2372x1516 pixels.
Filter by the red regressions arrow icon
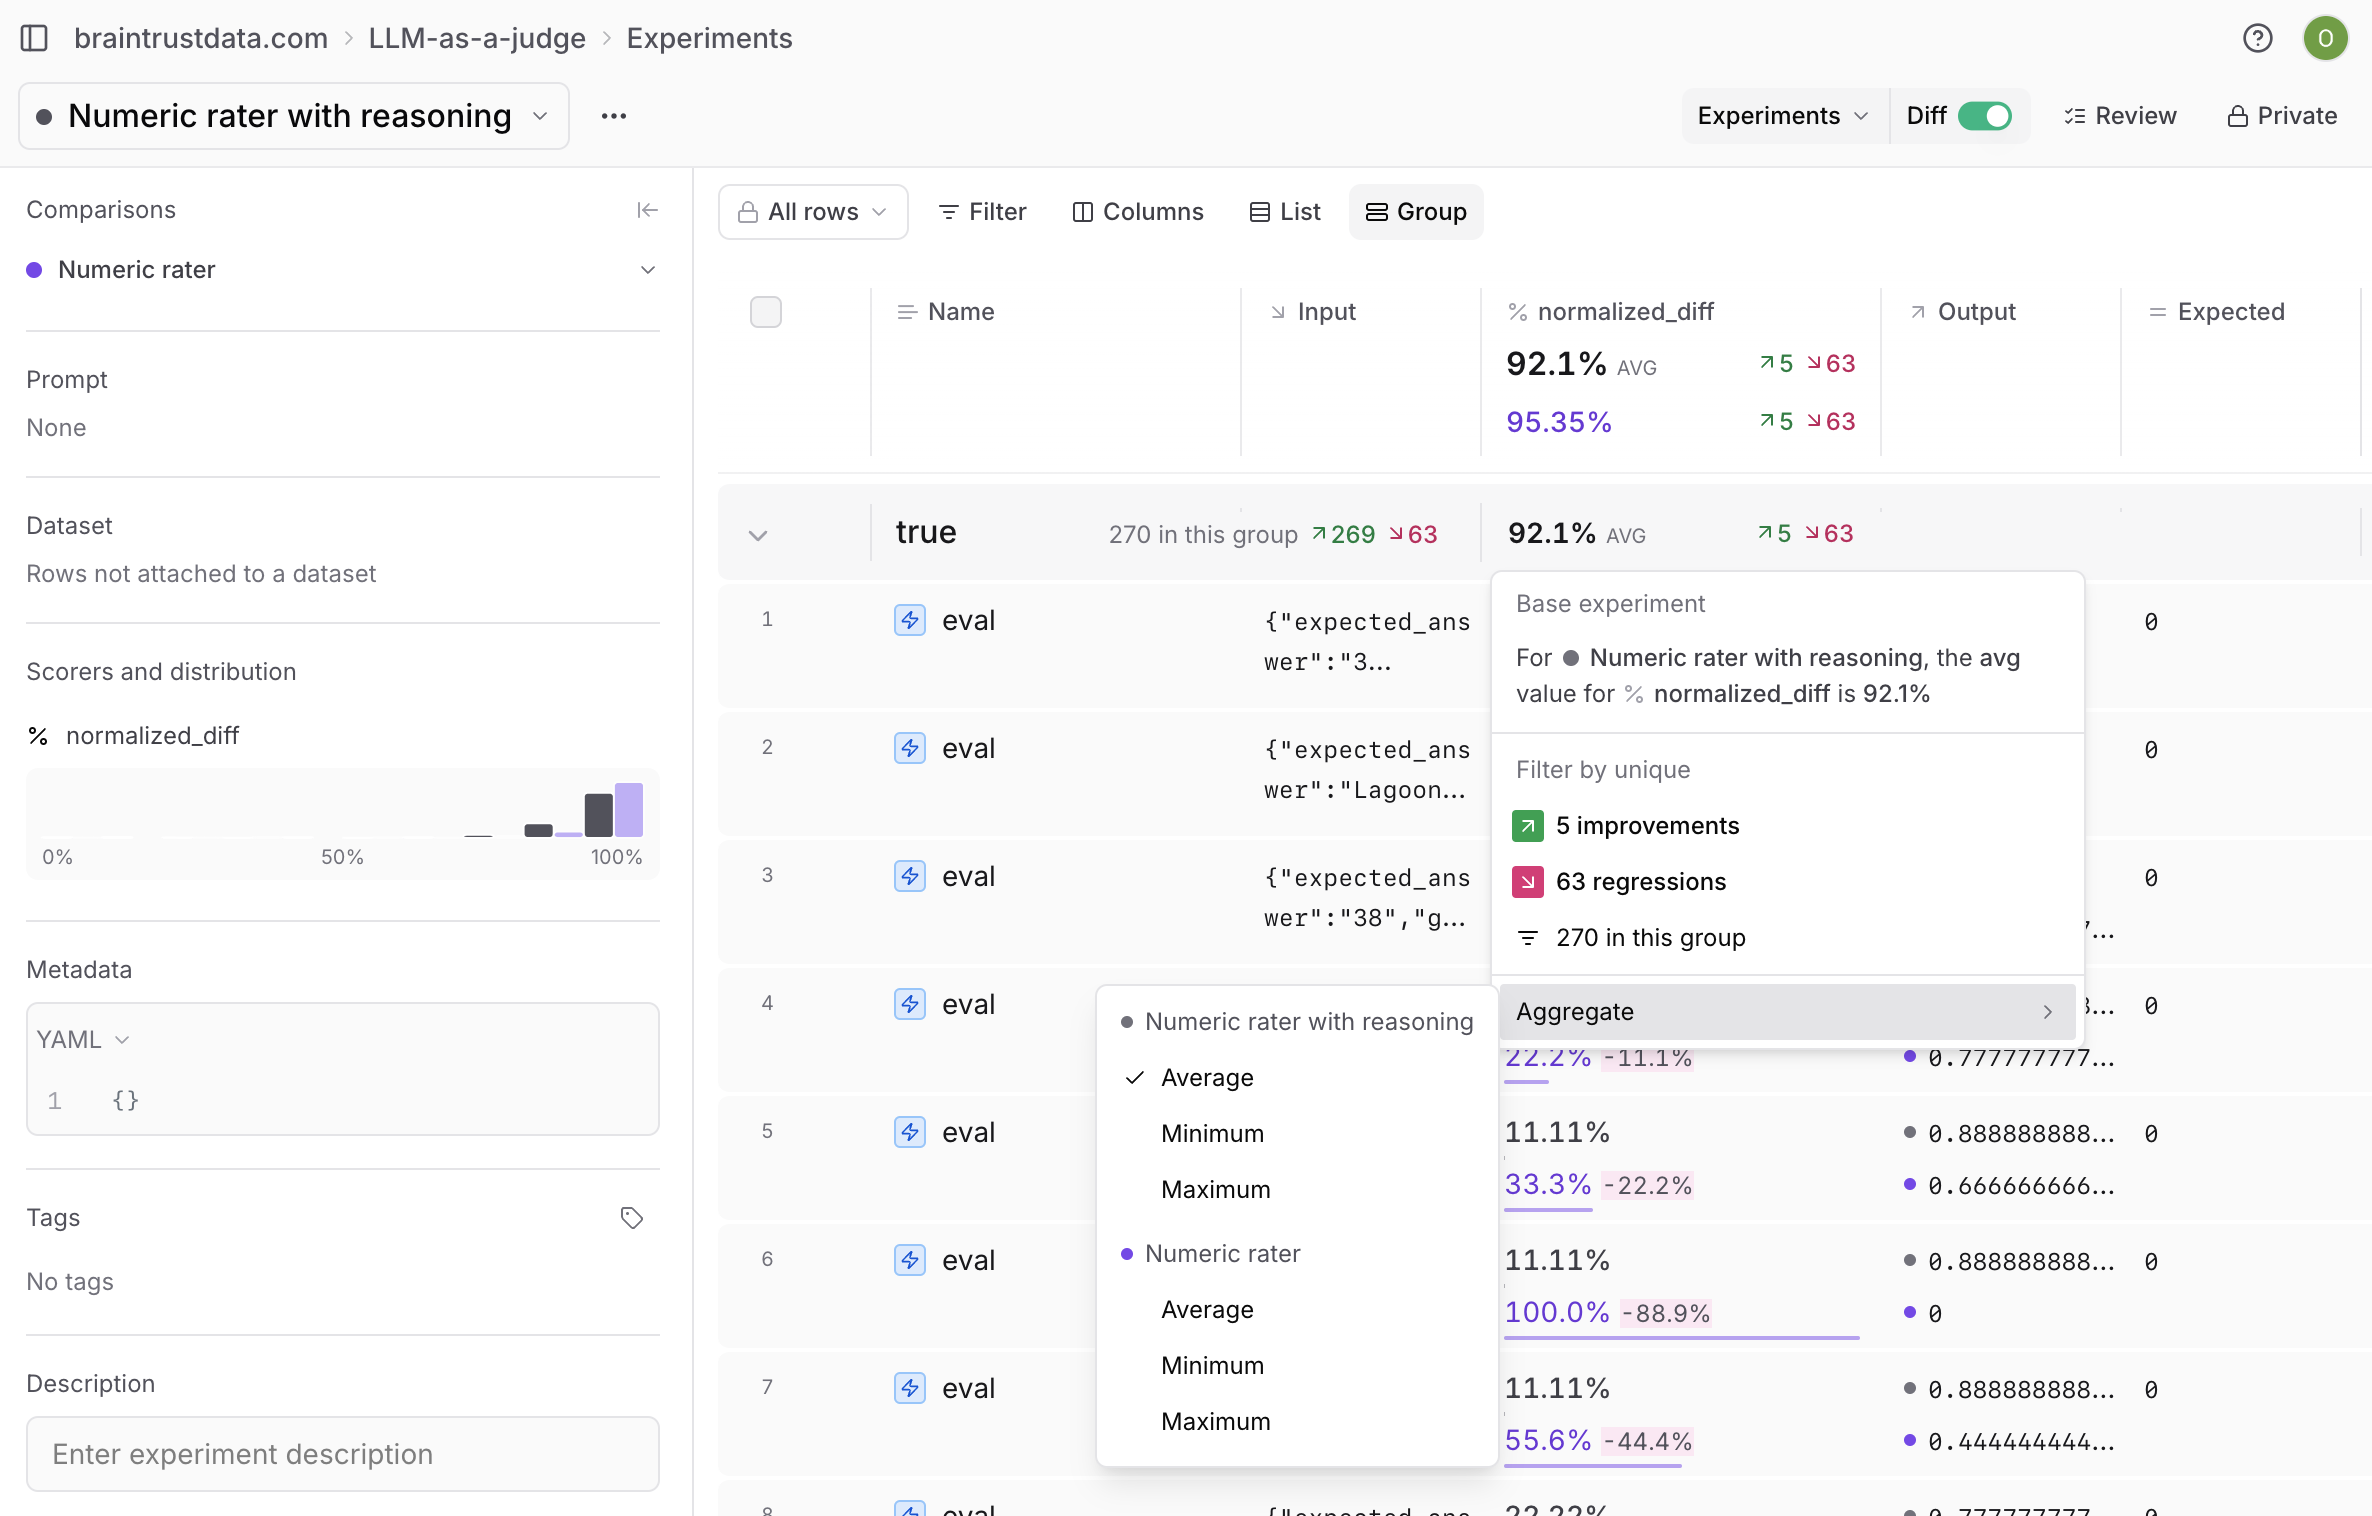coord(1526,882)
